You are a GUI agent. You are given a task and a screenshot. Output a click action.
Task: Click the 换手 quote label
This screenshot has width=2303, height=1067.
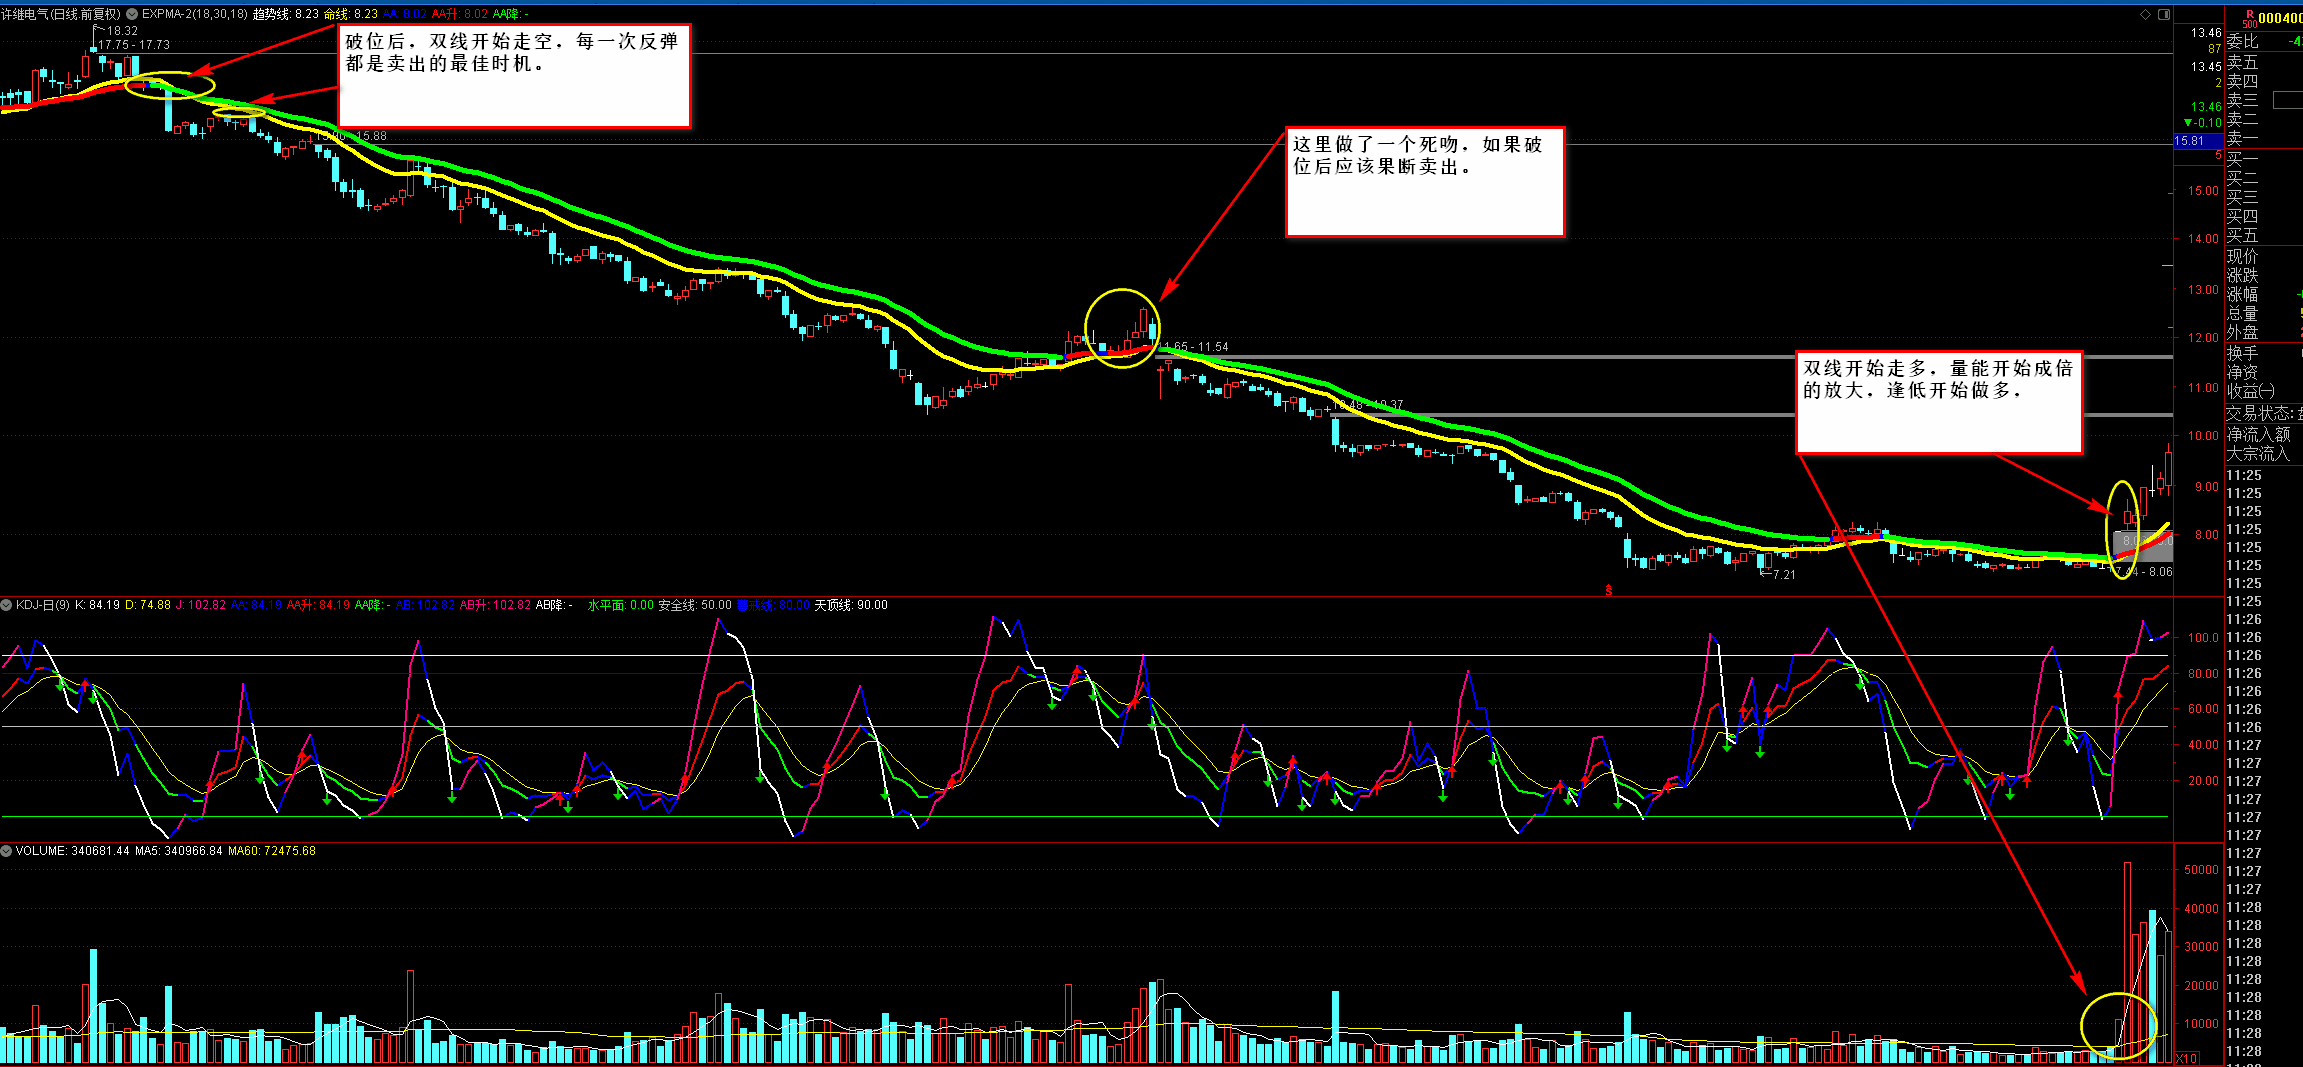click(x=2243, y=352)
